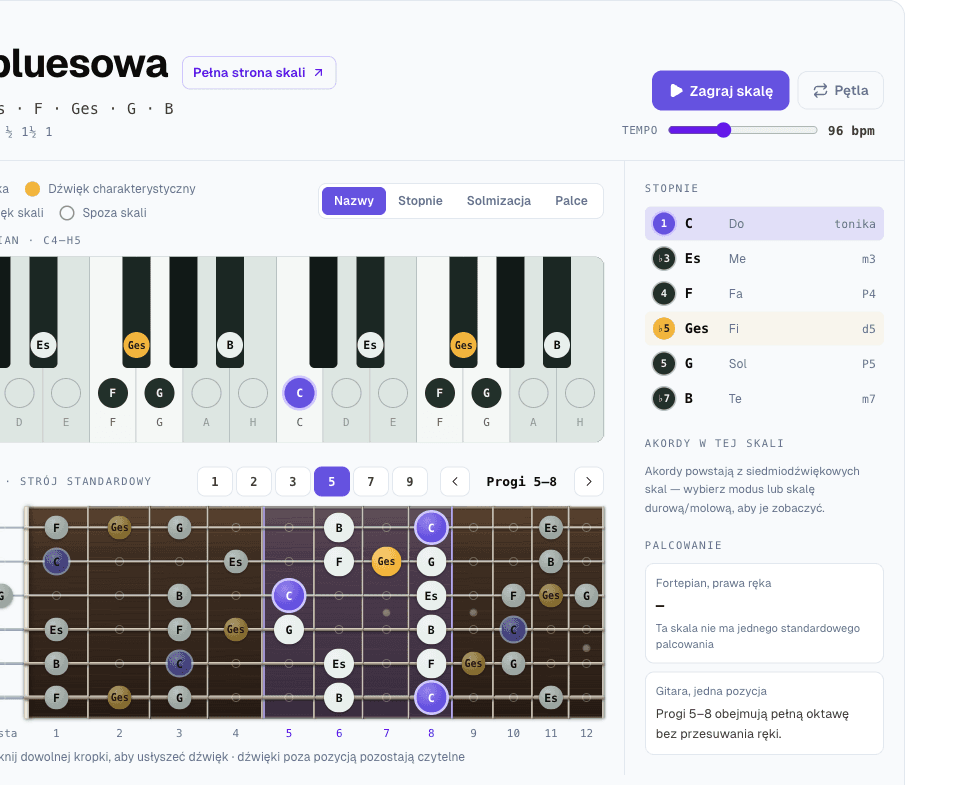Screen dimensions: 976x785
Task: Select fretboard position 2
Action: 253,481
